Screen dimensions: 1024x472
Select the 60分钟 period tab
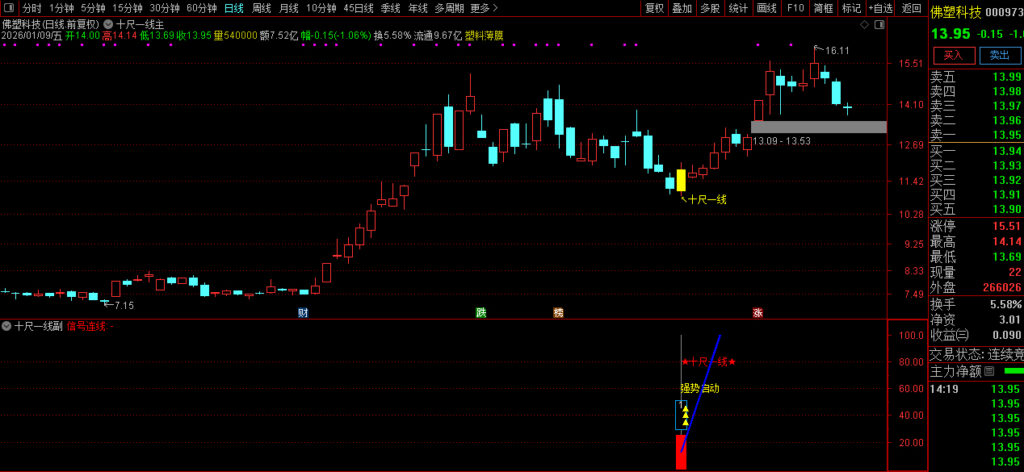coord(202,8)
